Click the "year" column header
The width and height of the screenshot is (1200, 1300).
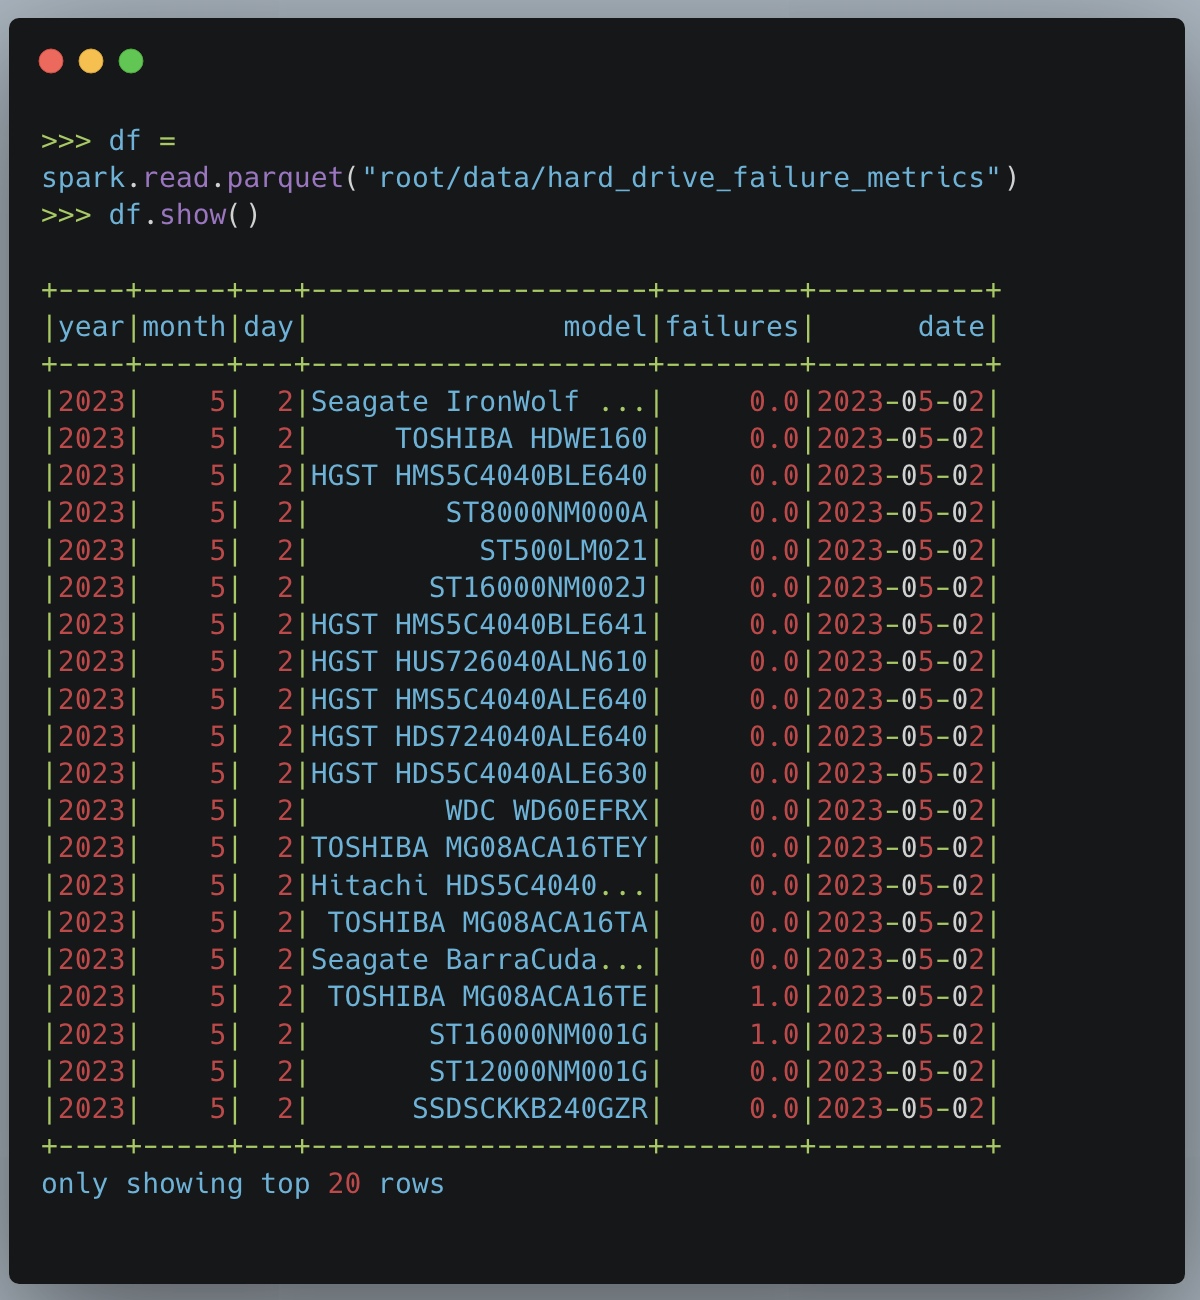coord(91,327)
